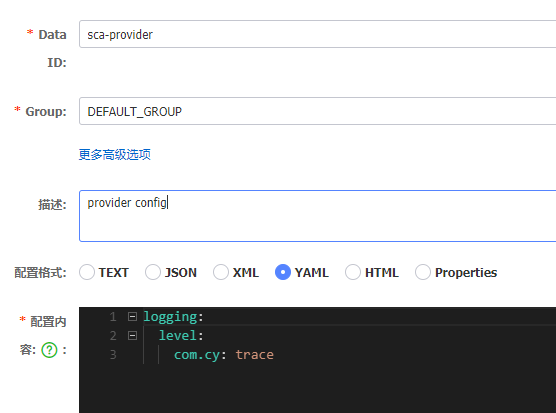This screenshot has height=413, width=556.
Task: Click the Group field with DEFAULT_GROUP
Action: point(317,111)
